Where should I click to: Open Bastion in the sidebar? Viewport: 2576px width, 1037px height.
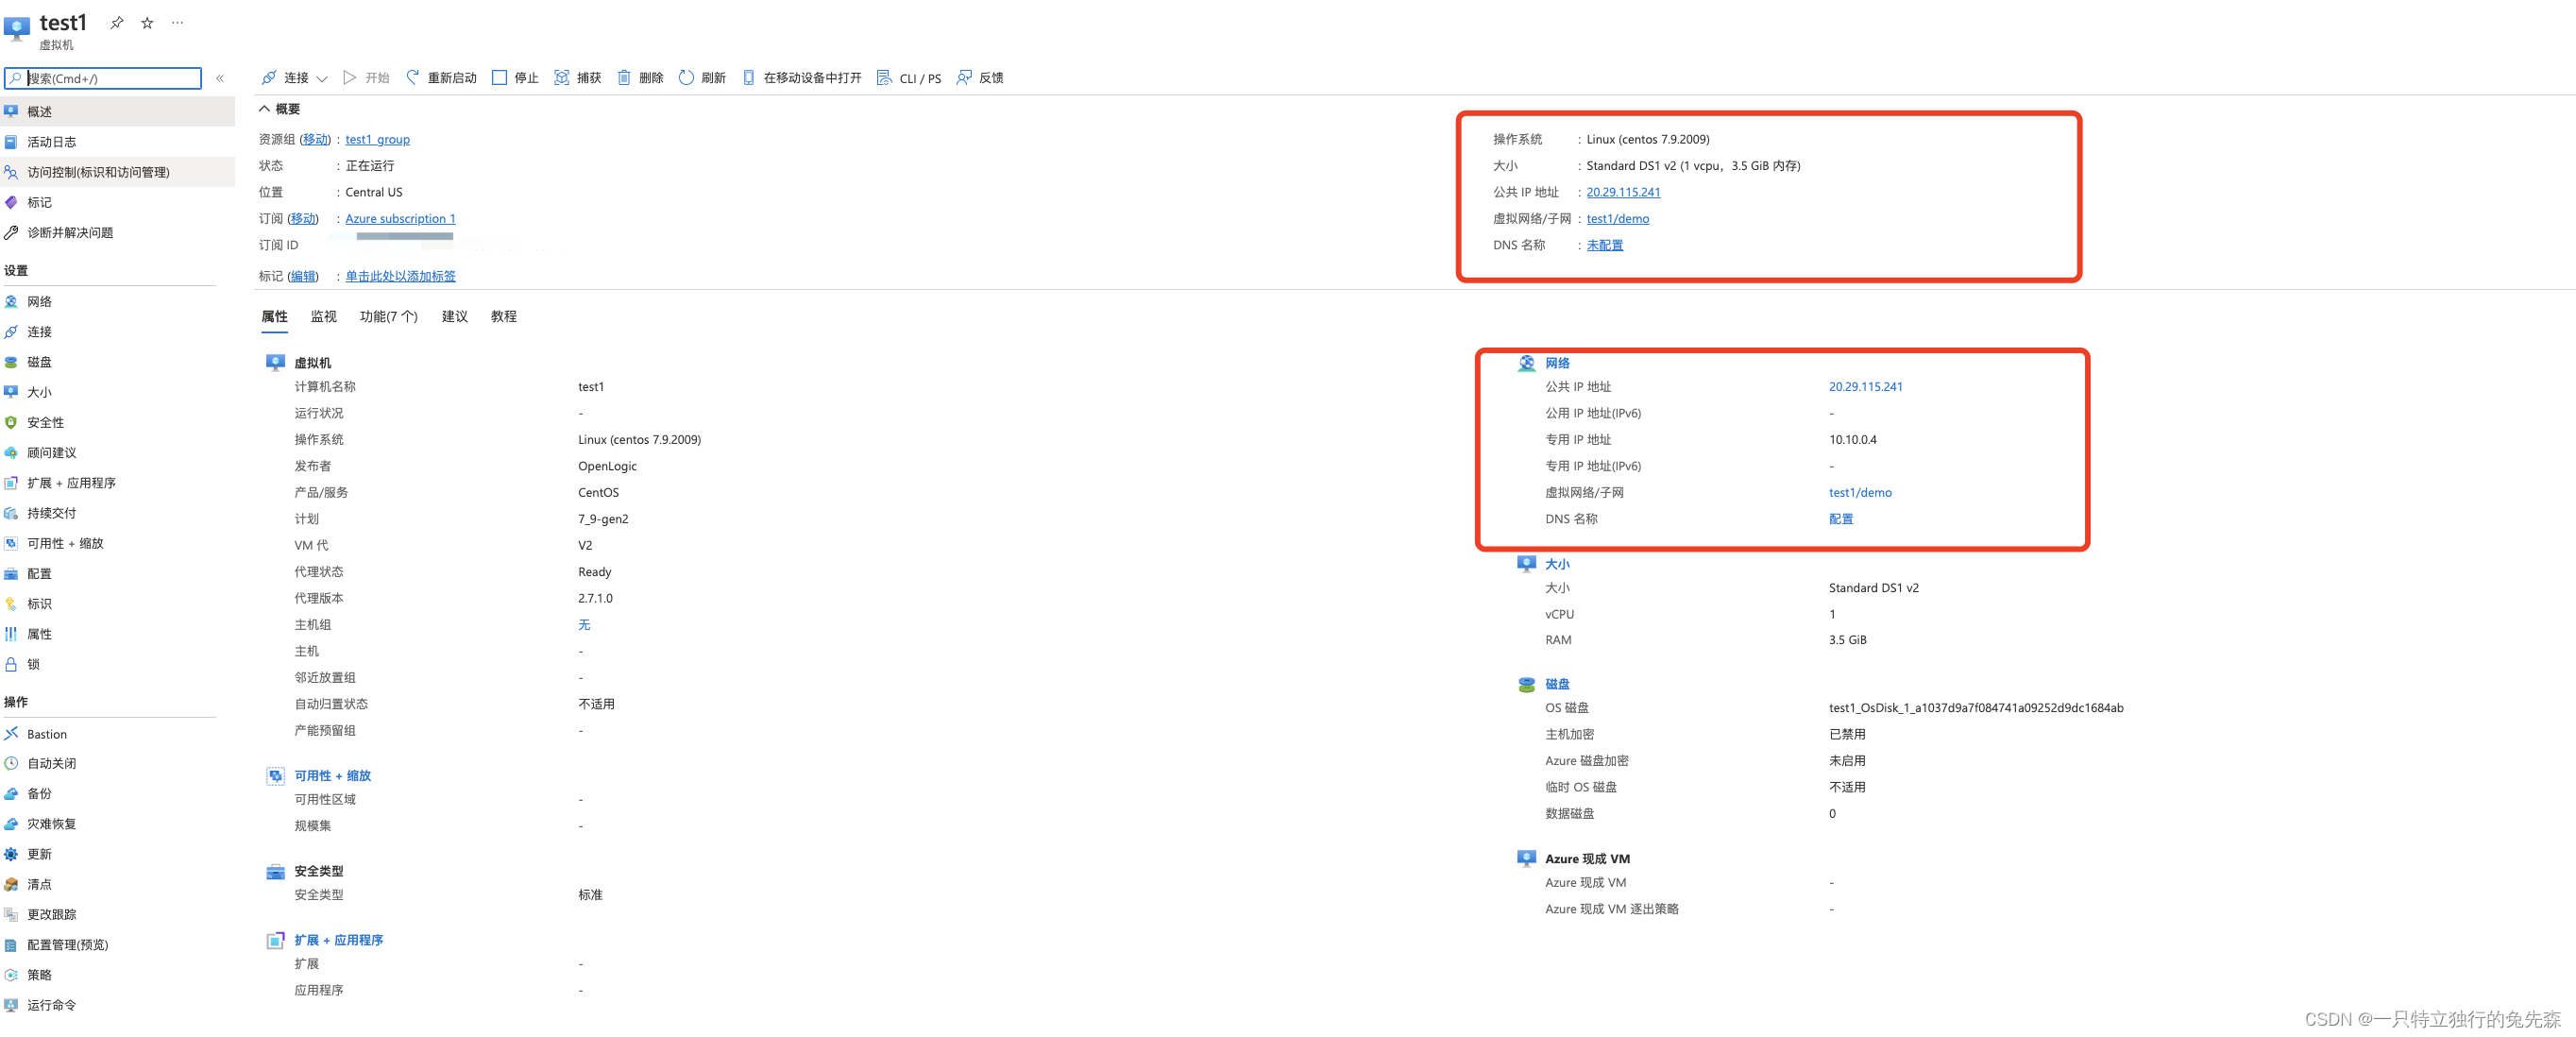[x=117, y=733]
